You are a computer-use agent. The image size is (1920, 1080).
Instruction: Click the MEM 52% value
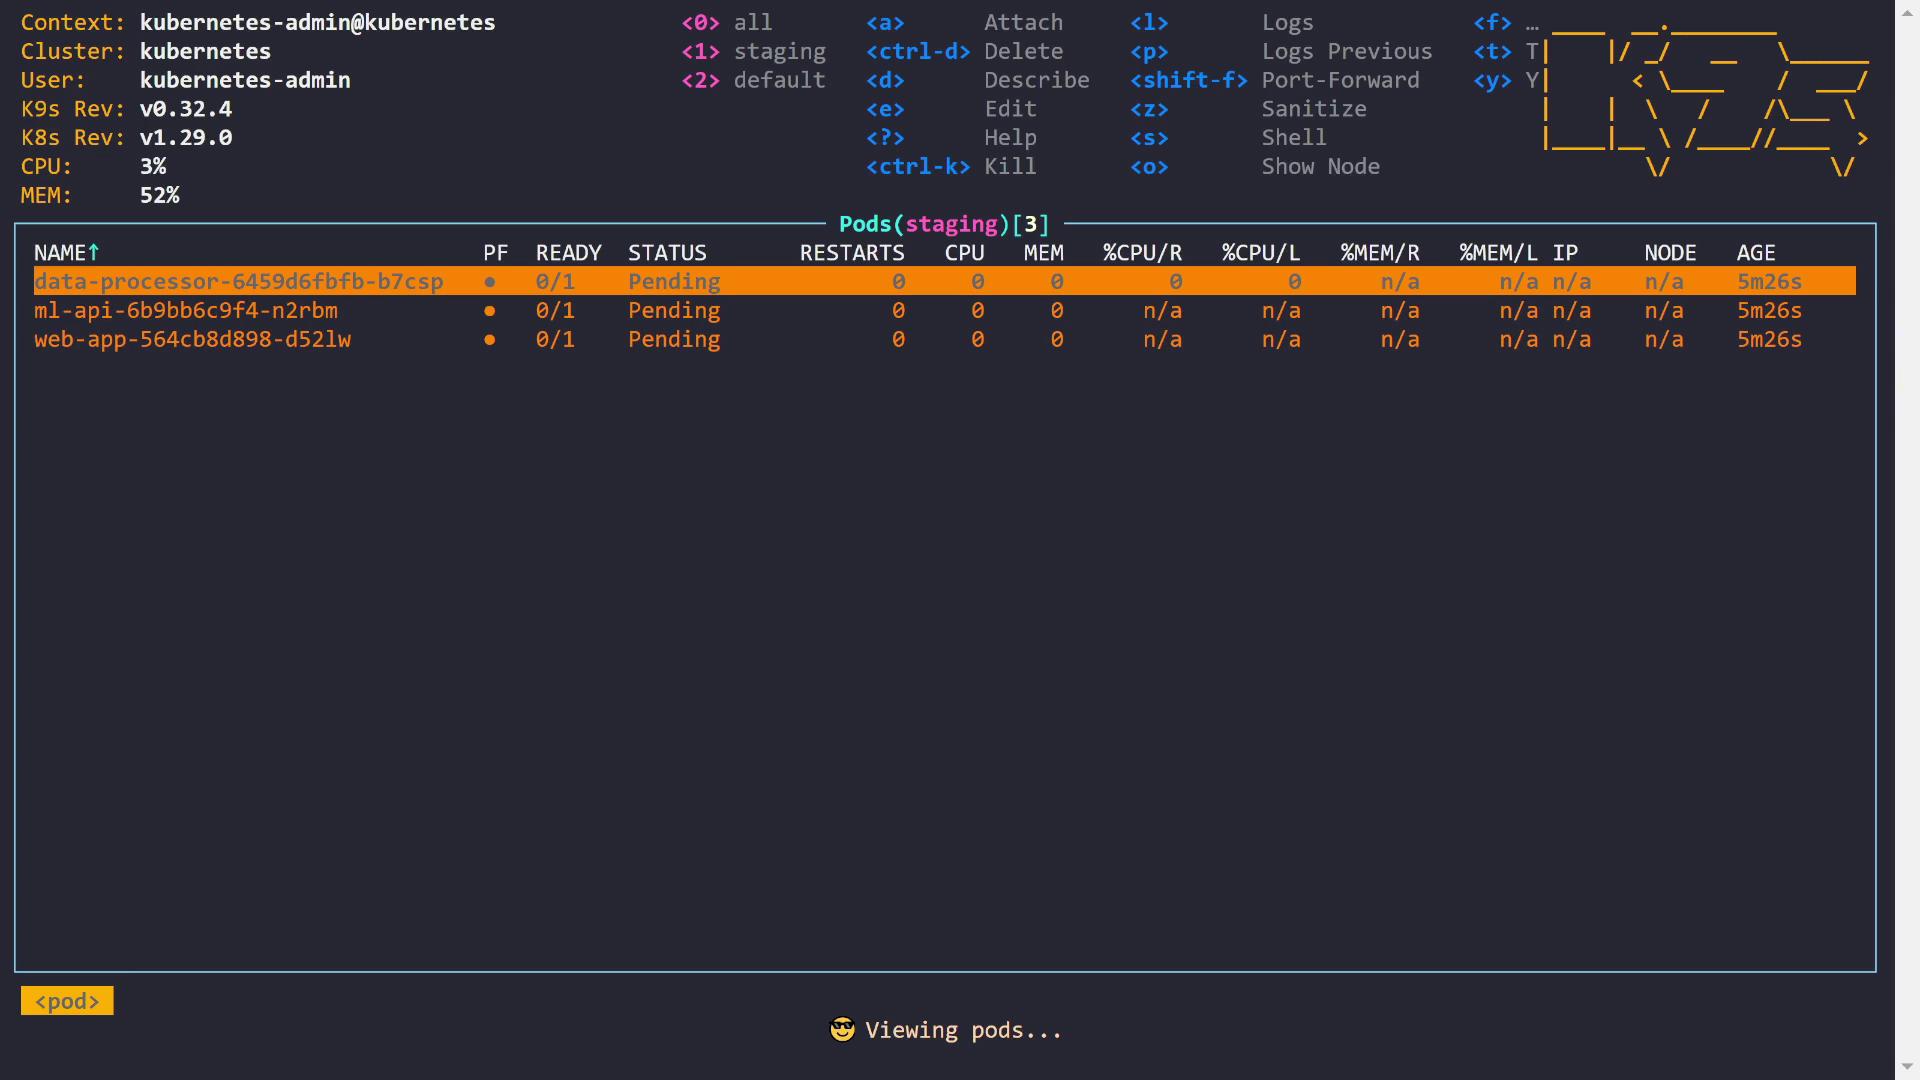[160, 196]
